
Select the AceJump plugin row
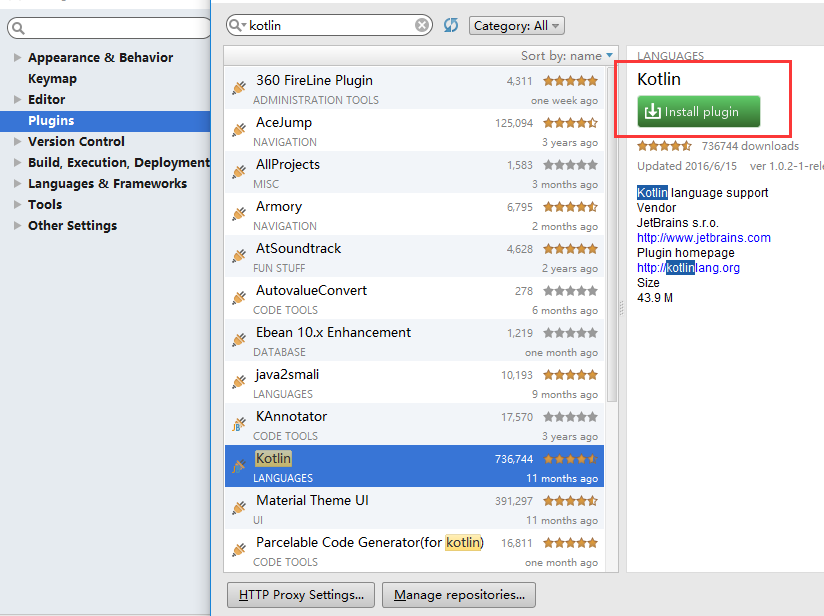point(414,130)
